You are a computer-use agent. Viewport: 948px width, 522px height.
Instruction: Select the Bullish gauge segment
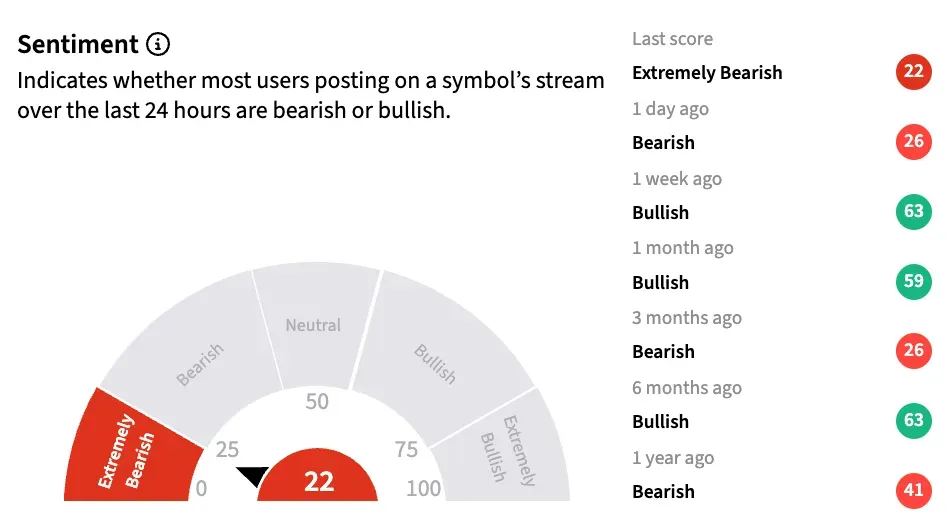tap(435, 358)
